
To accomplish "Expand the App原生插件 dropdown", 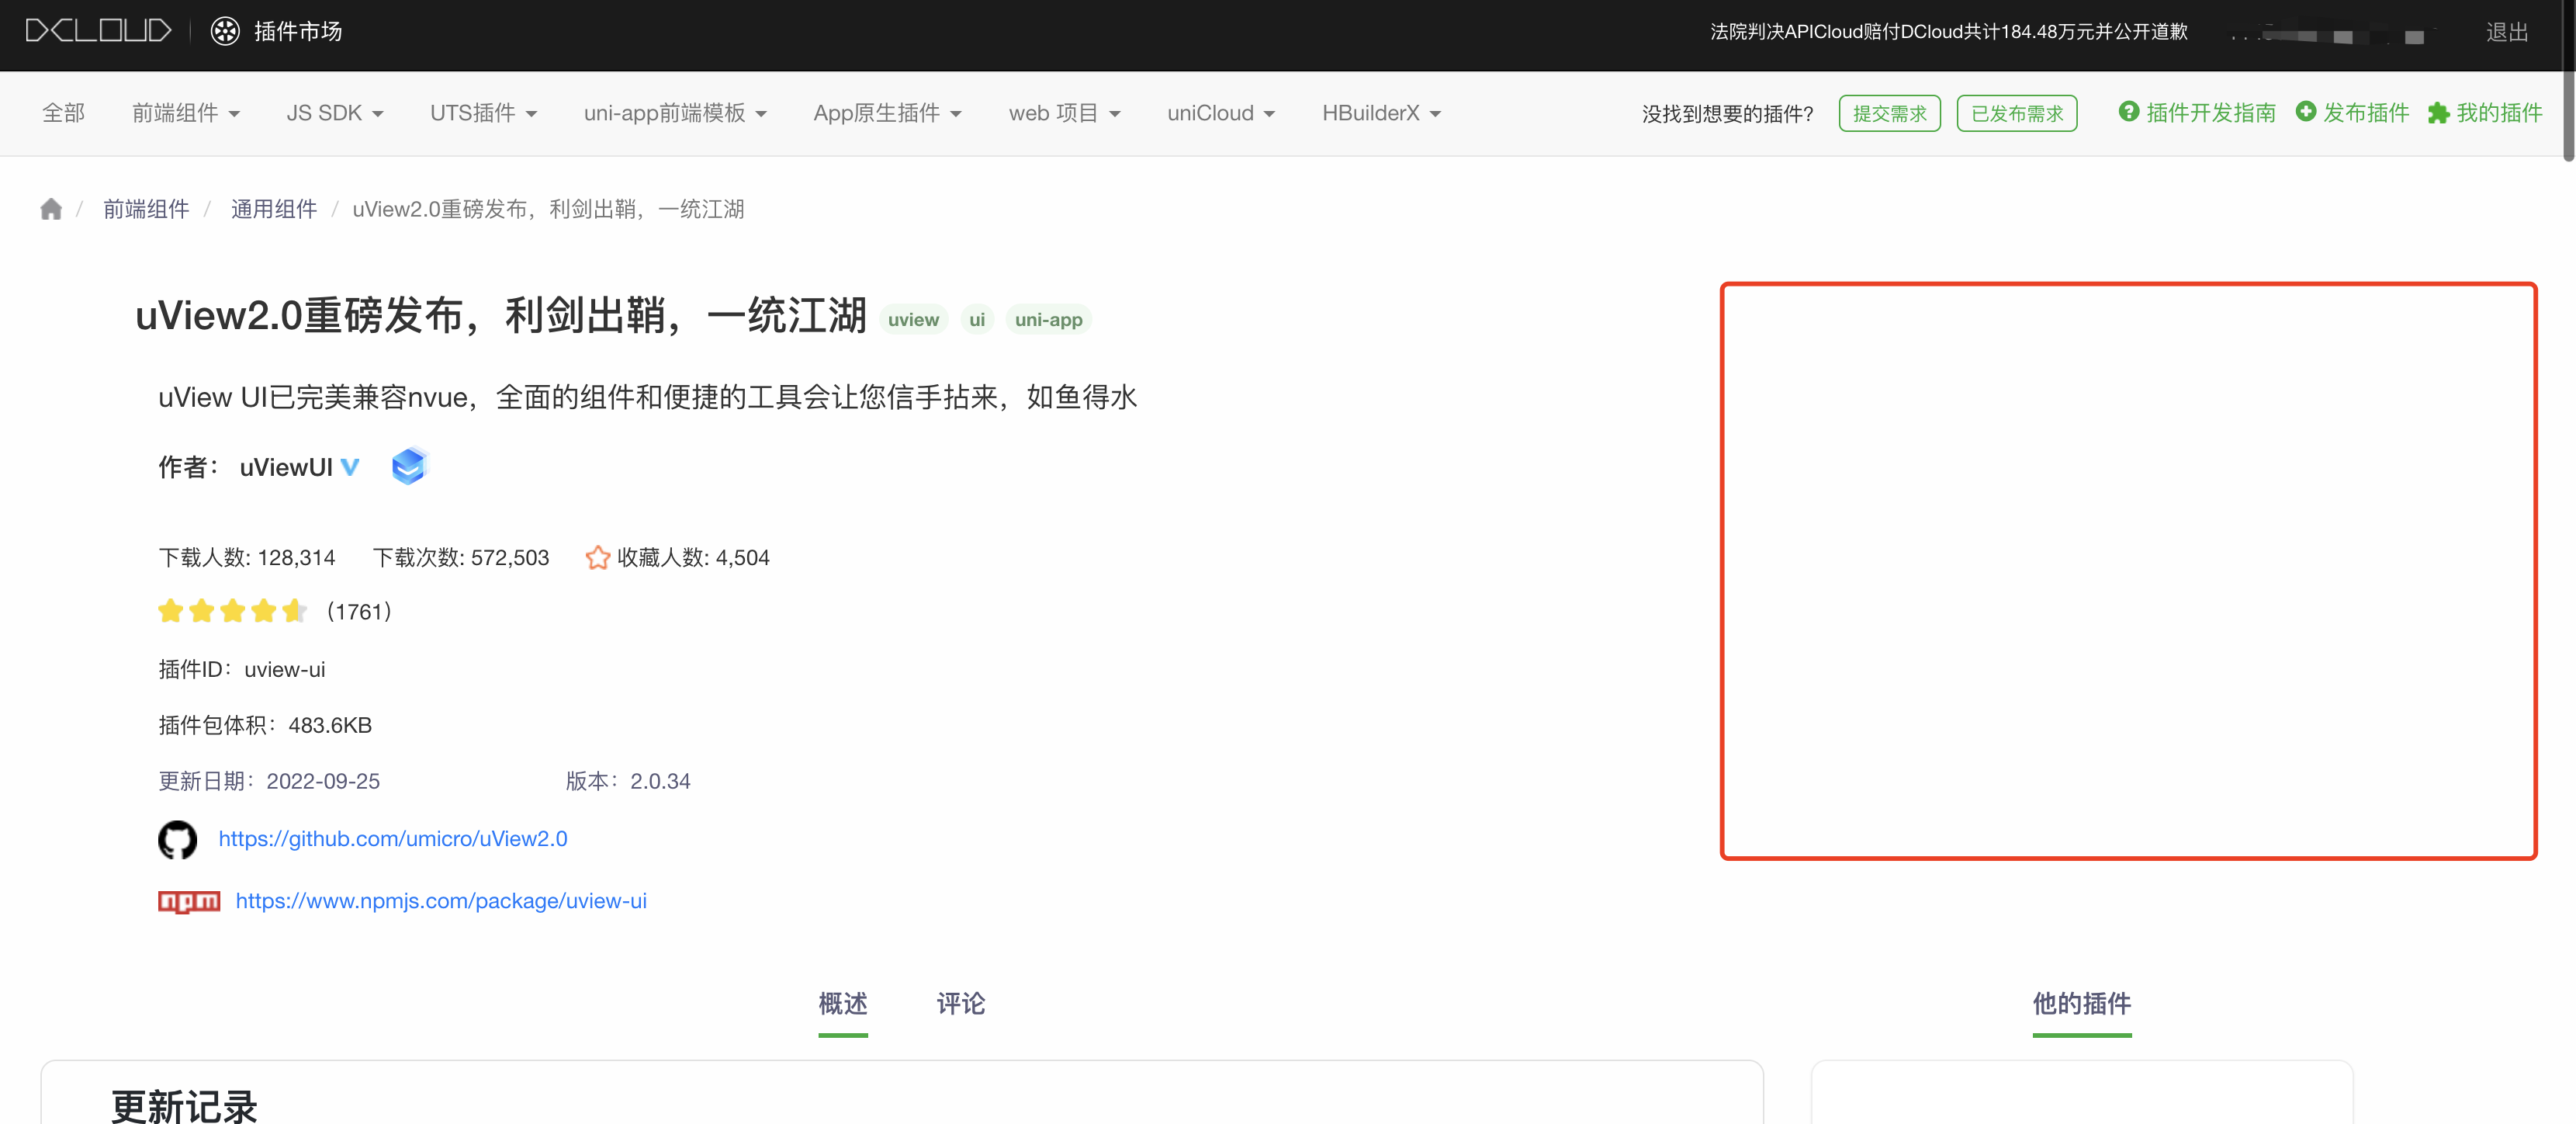I will 888,113.
